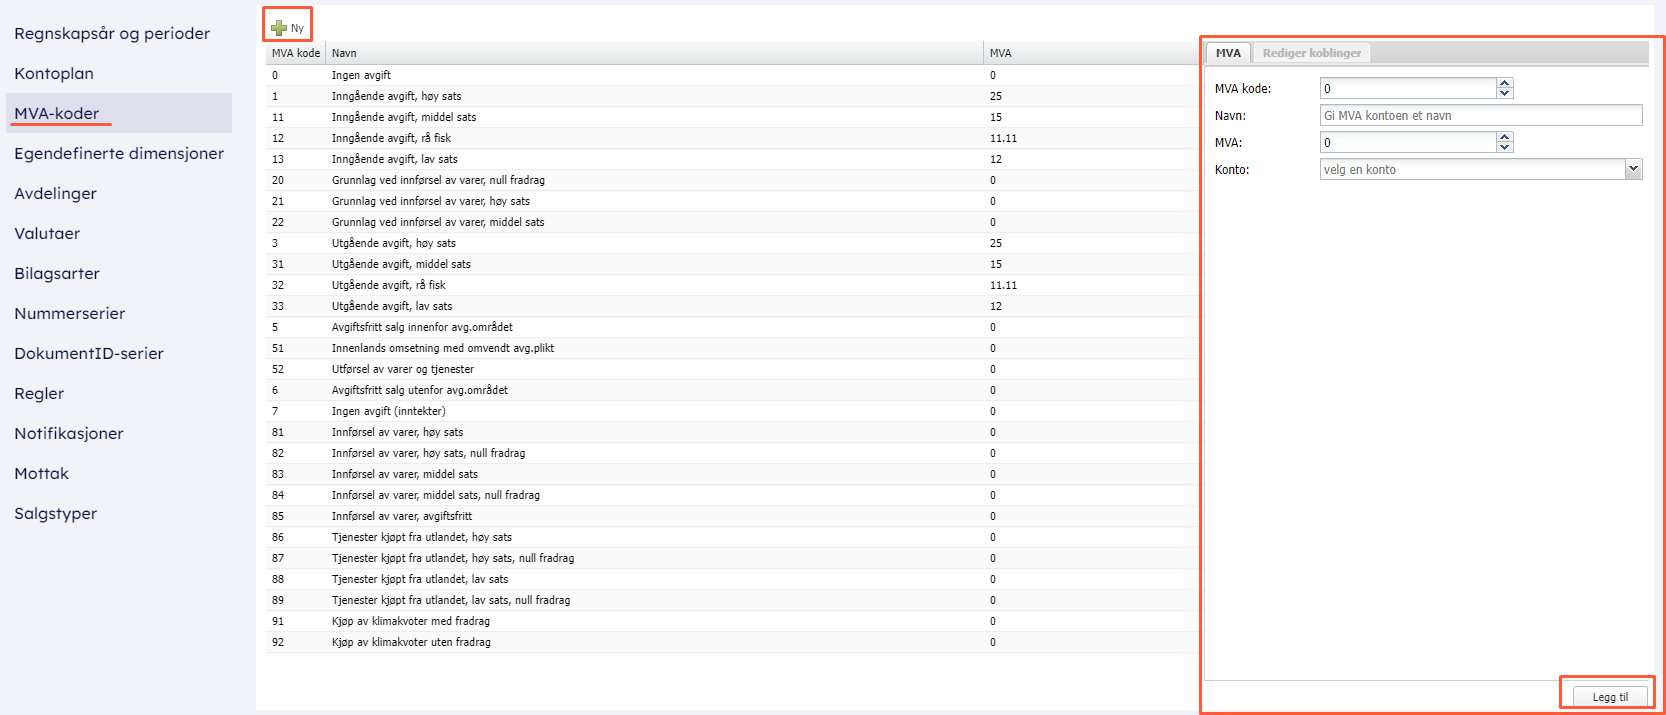Open the Salgstyper page
The height and width of the screenshot is (715, 1666).
[x=56, y=513]
